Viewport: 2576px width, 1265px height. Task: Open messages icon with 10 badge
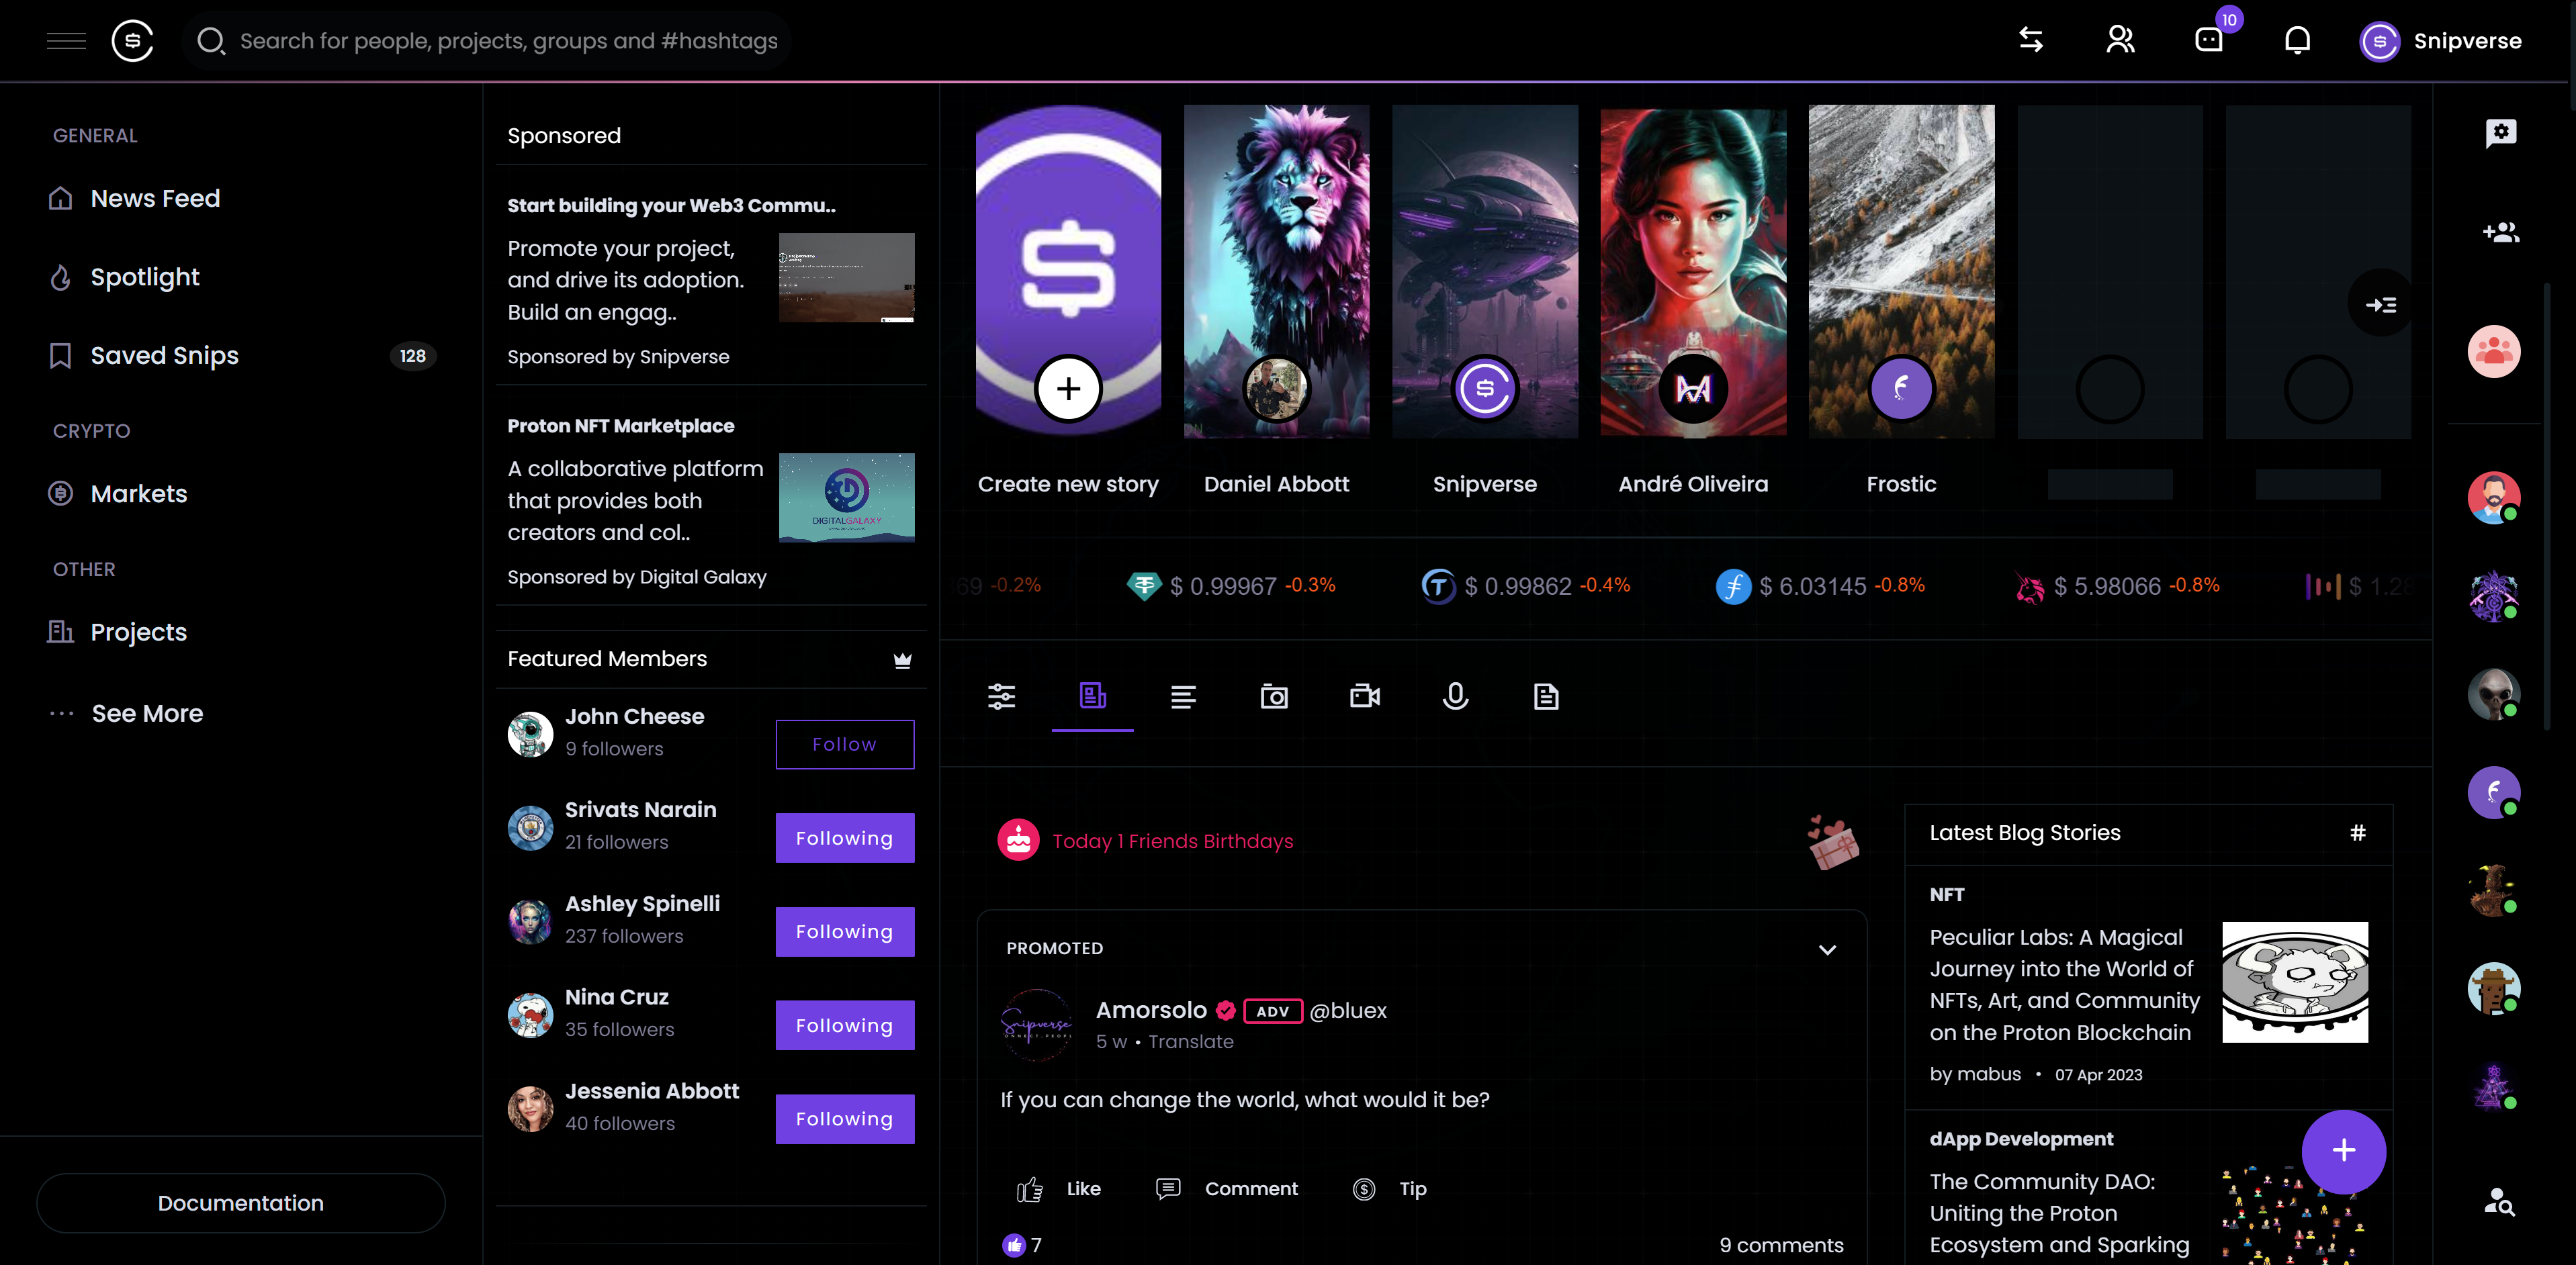[x=2209, y=40]
